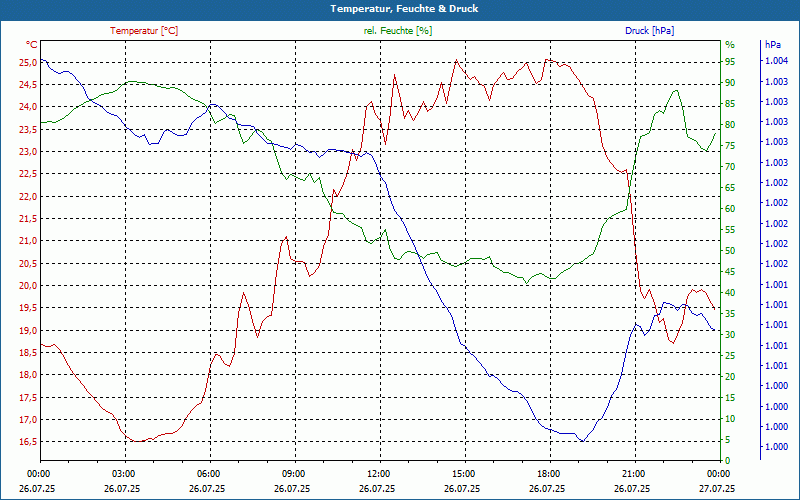Click the '16,5' temperature axis value

(28, 442)
